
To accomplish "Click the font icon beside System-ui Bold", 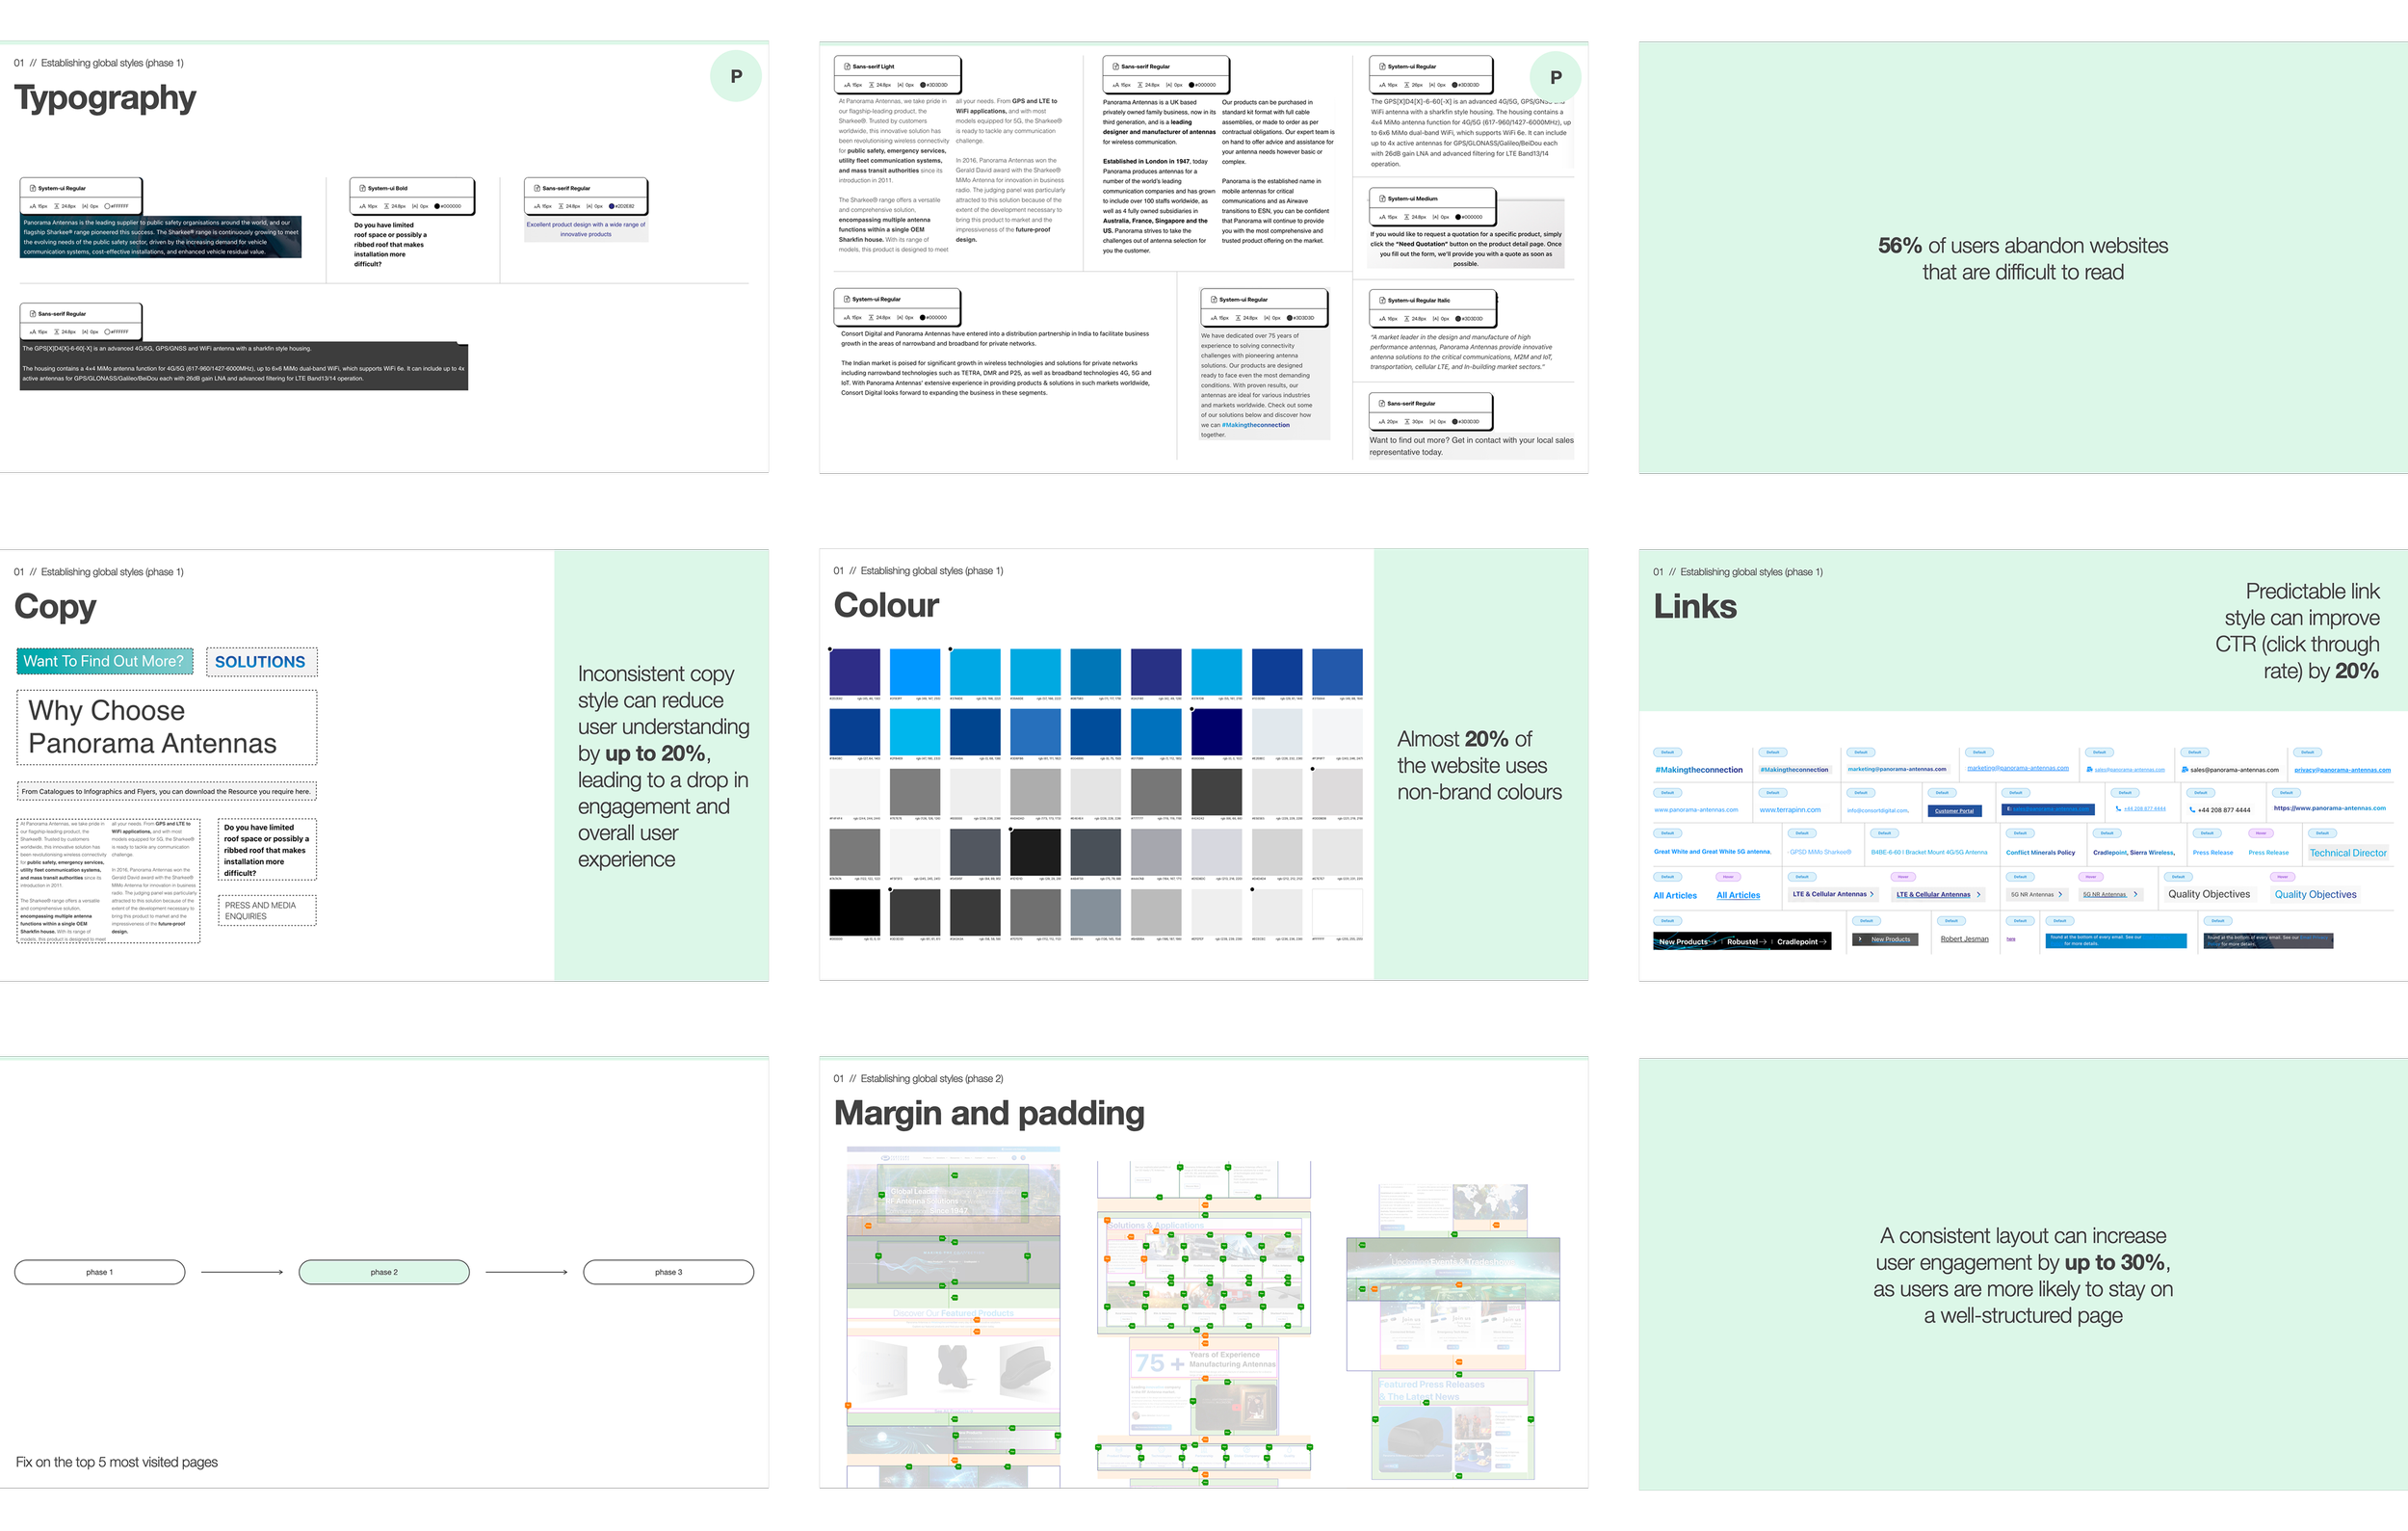I will 363,188.
